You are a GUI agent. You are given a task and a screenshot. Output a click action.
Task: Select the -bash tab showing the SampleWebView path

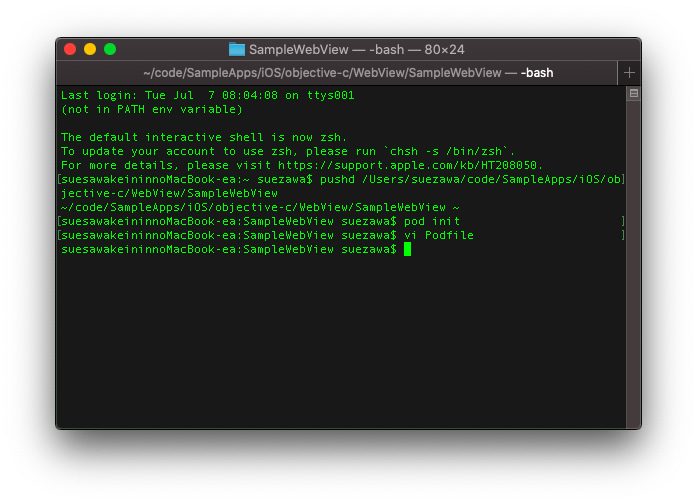(x=337, y=73)
